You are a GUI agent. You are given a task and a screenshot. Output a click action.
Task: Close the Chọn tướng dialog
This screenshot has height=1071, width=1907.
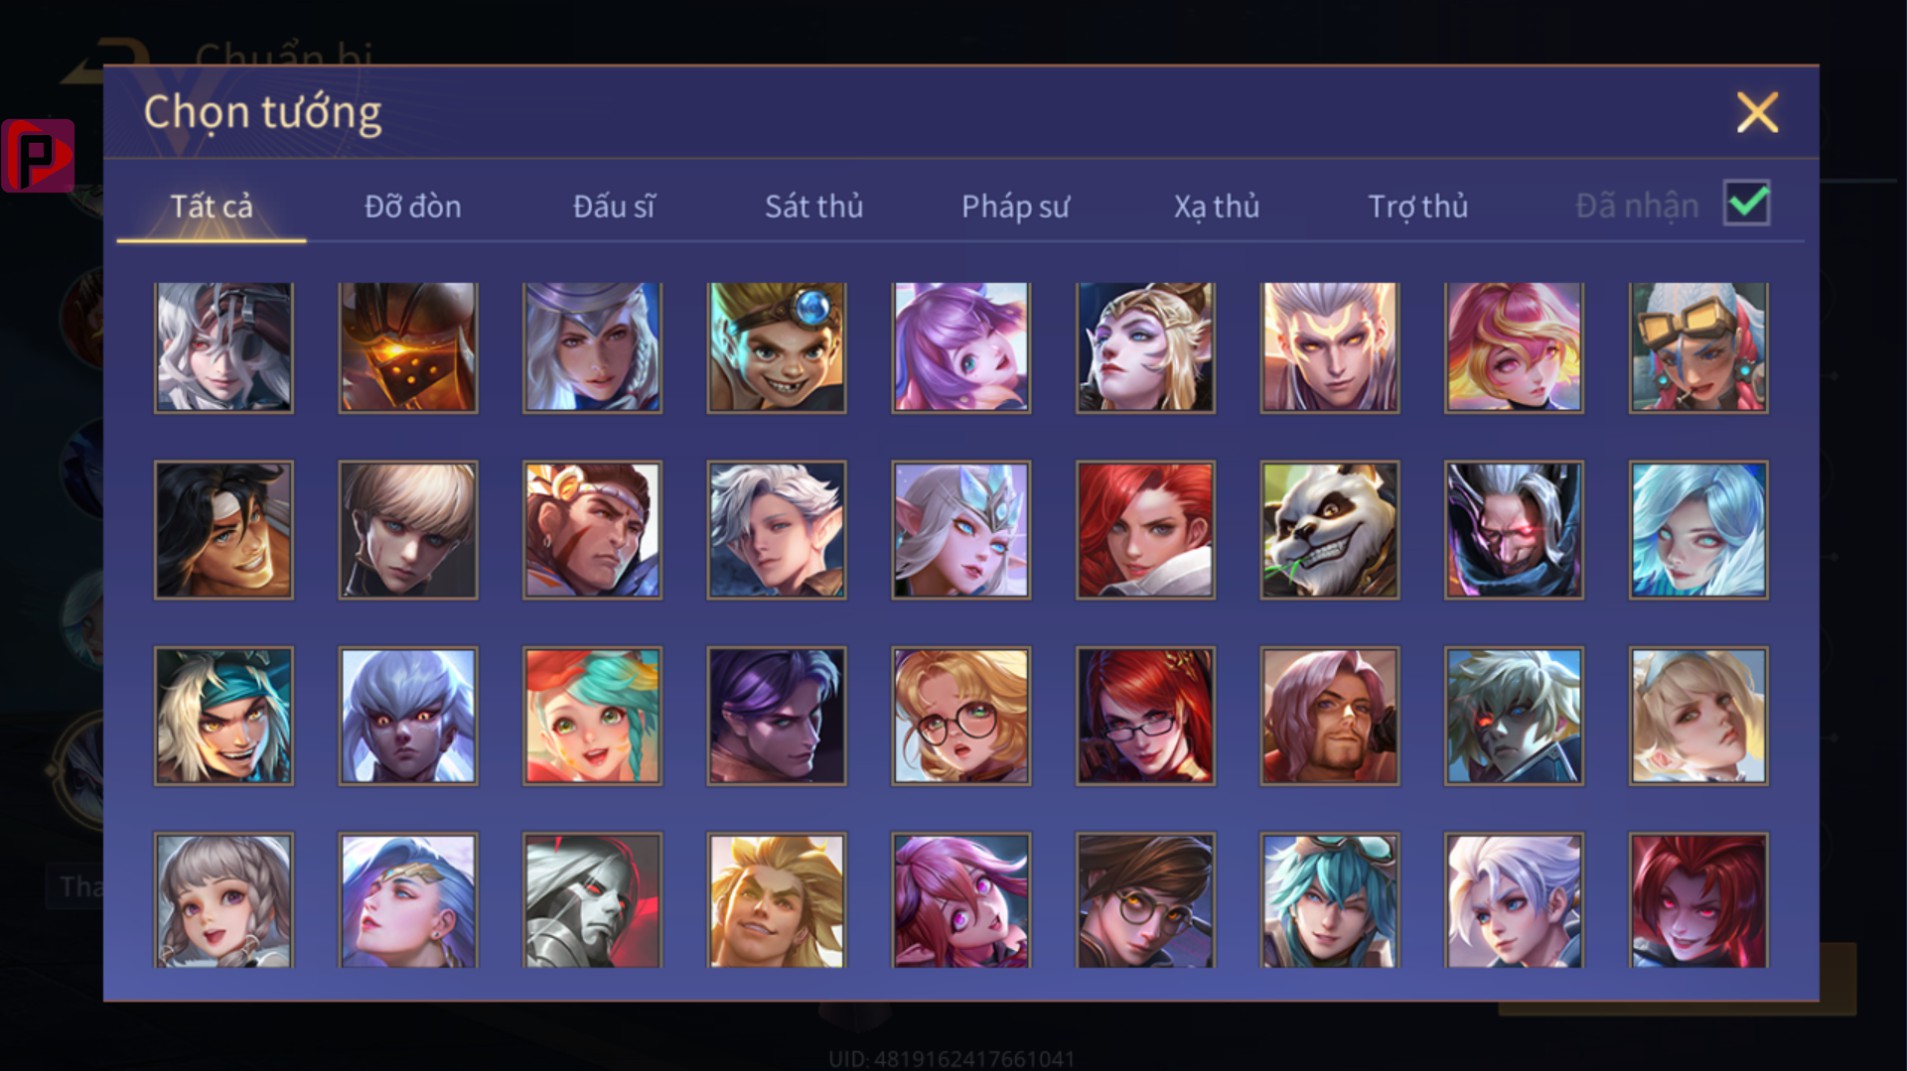pyautogui.click(x=1757, y=112)
